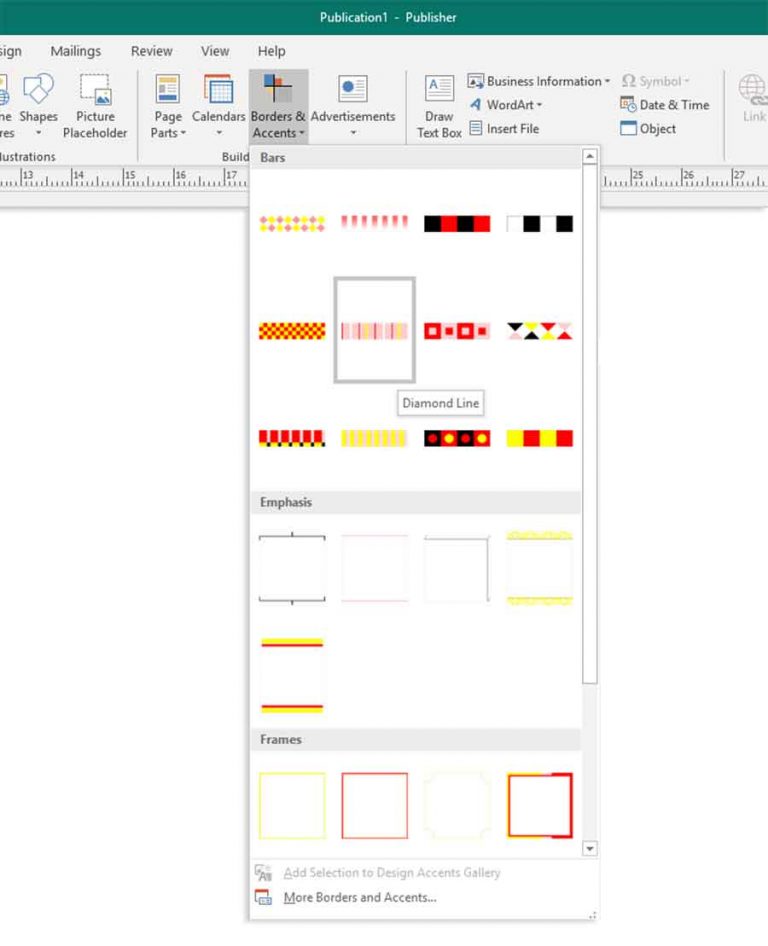Open the View tab
The height and width of the screenshot is (946, 768).
[x=215, y=51]
